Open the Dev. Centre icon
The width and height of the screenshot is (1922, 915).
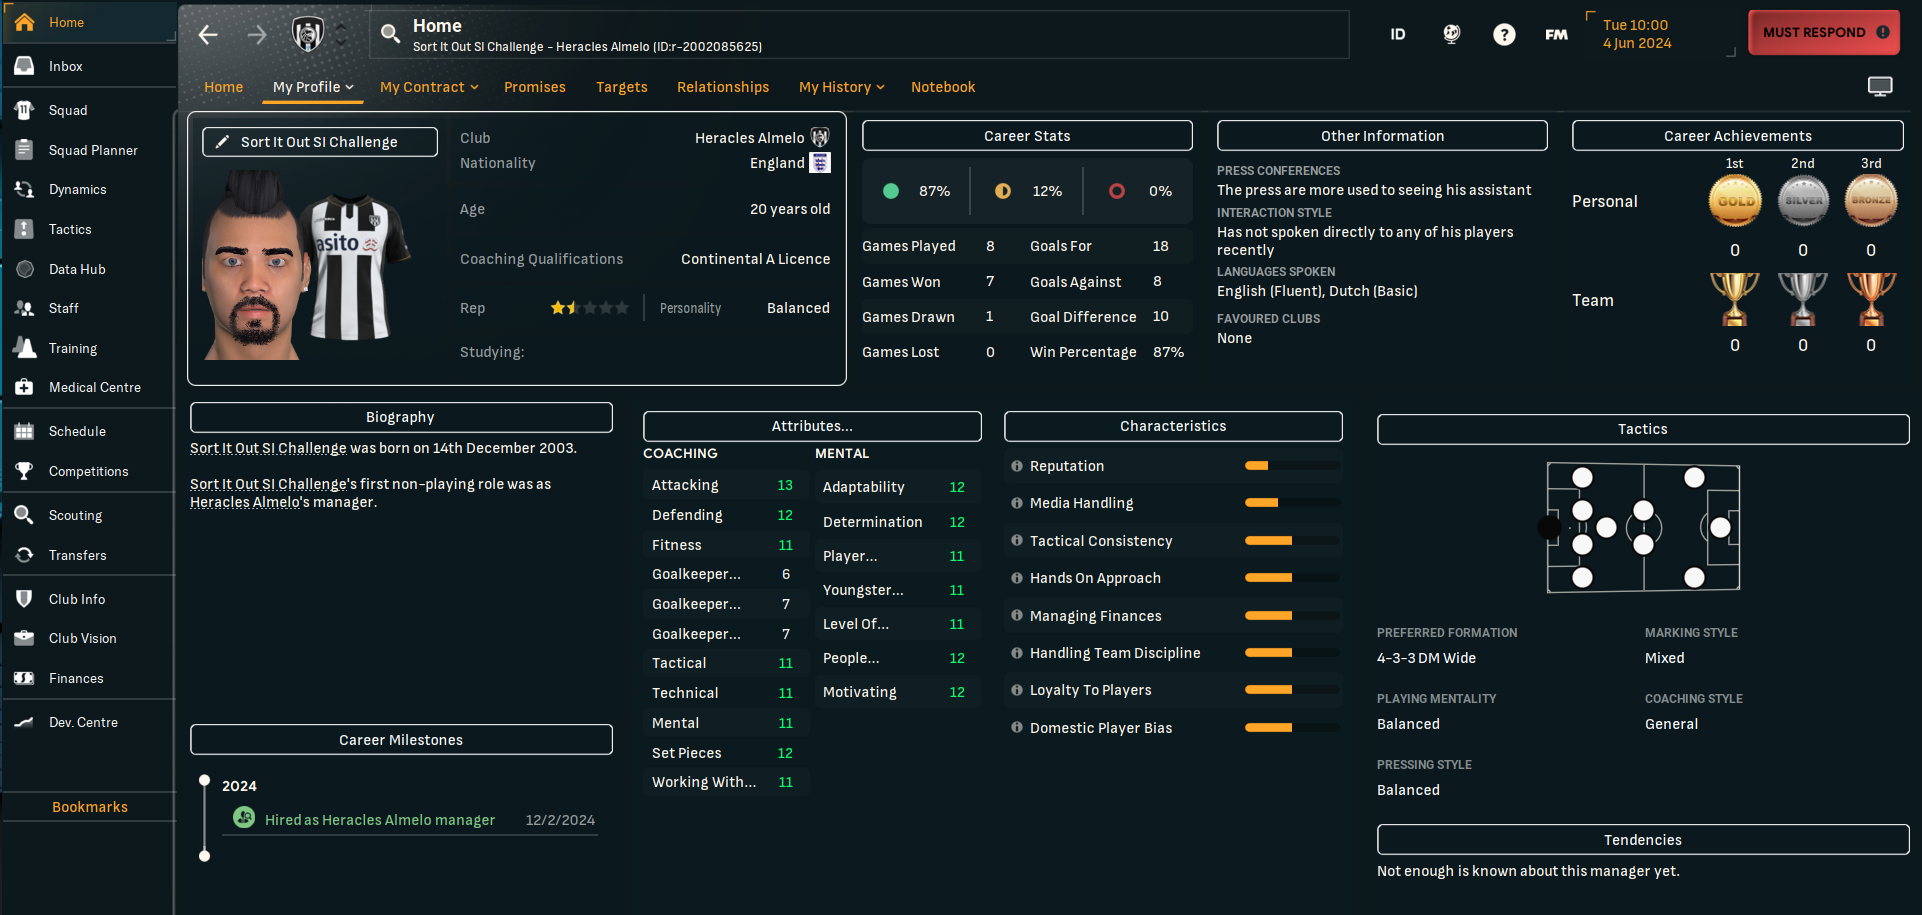[25, 722]
